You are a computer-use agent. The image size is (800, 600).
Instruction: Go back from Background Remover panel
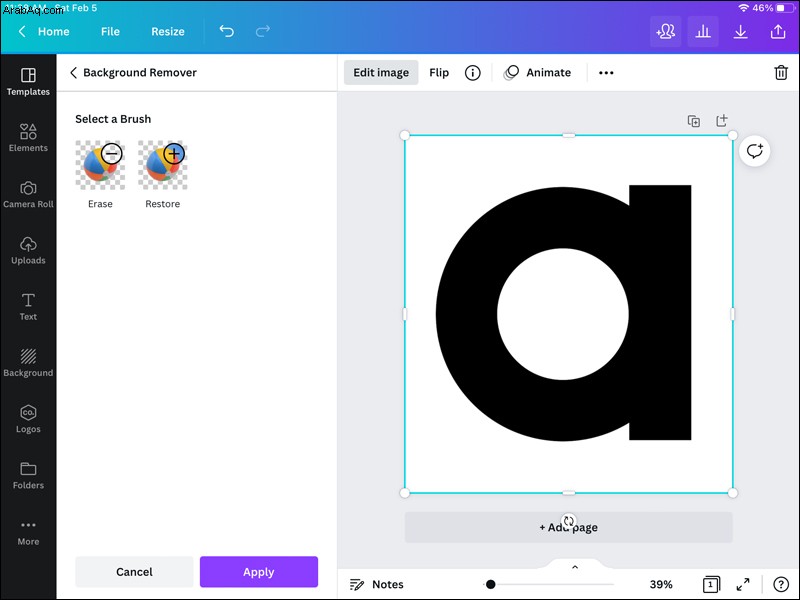73,72
